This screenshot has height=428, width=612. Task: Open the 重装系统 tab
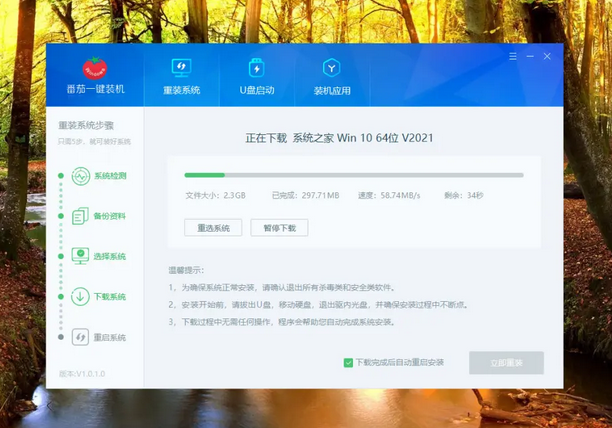coord(181,77)
